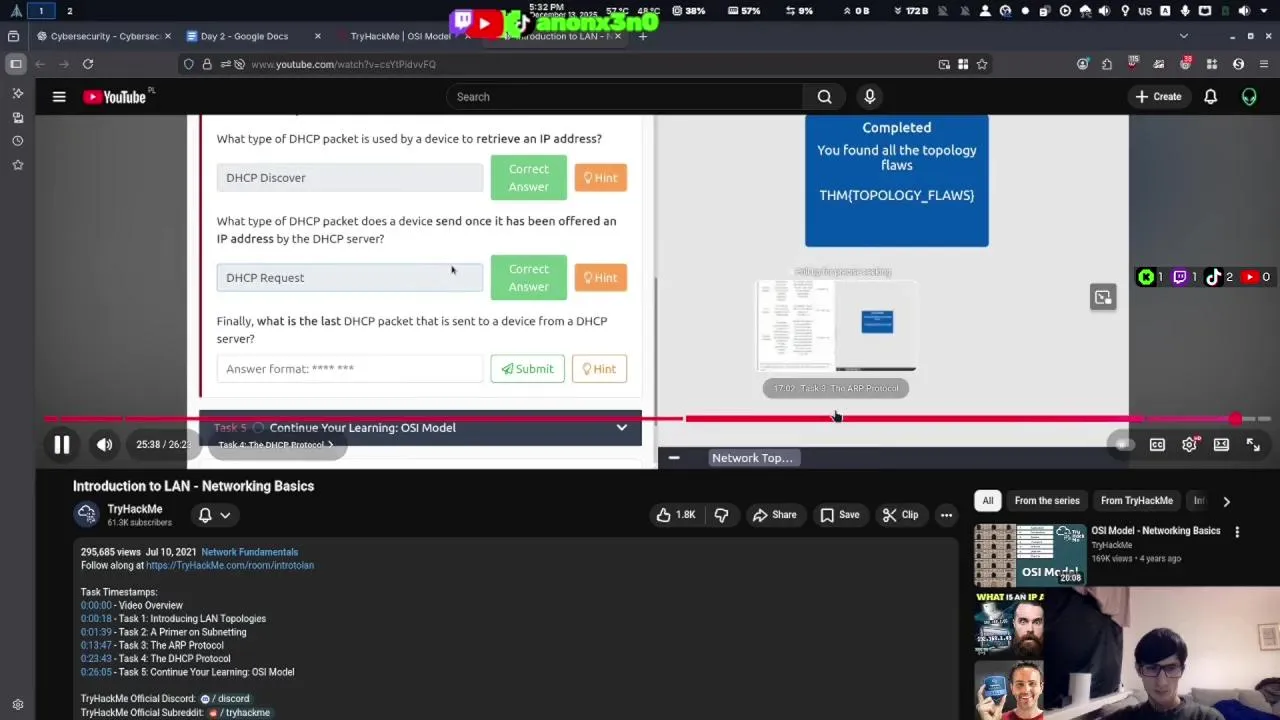Open the tryhackme subreddit link
1280x720 pixels.
[x=239, y=712]
